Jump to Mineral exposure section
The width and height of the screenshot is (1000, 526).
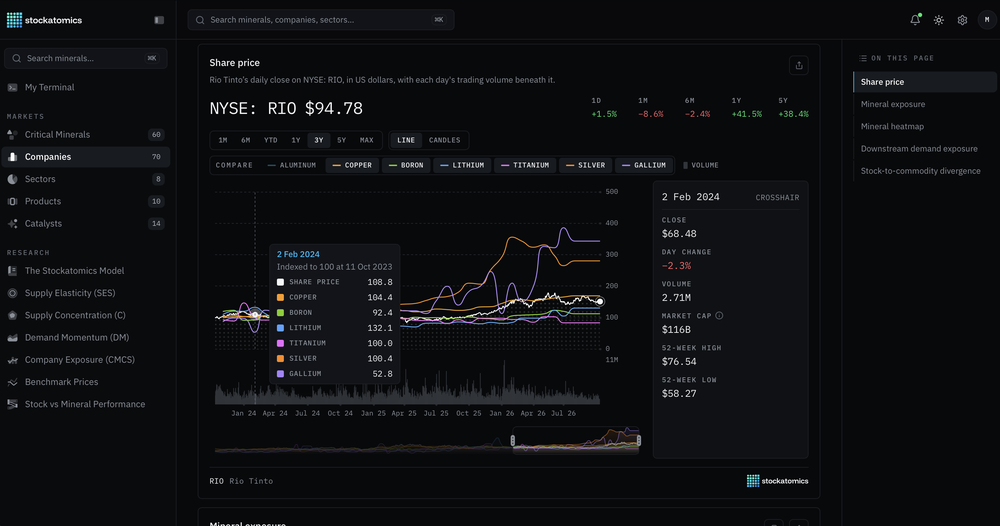[x=893, y=104]
